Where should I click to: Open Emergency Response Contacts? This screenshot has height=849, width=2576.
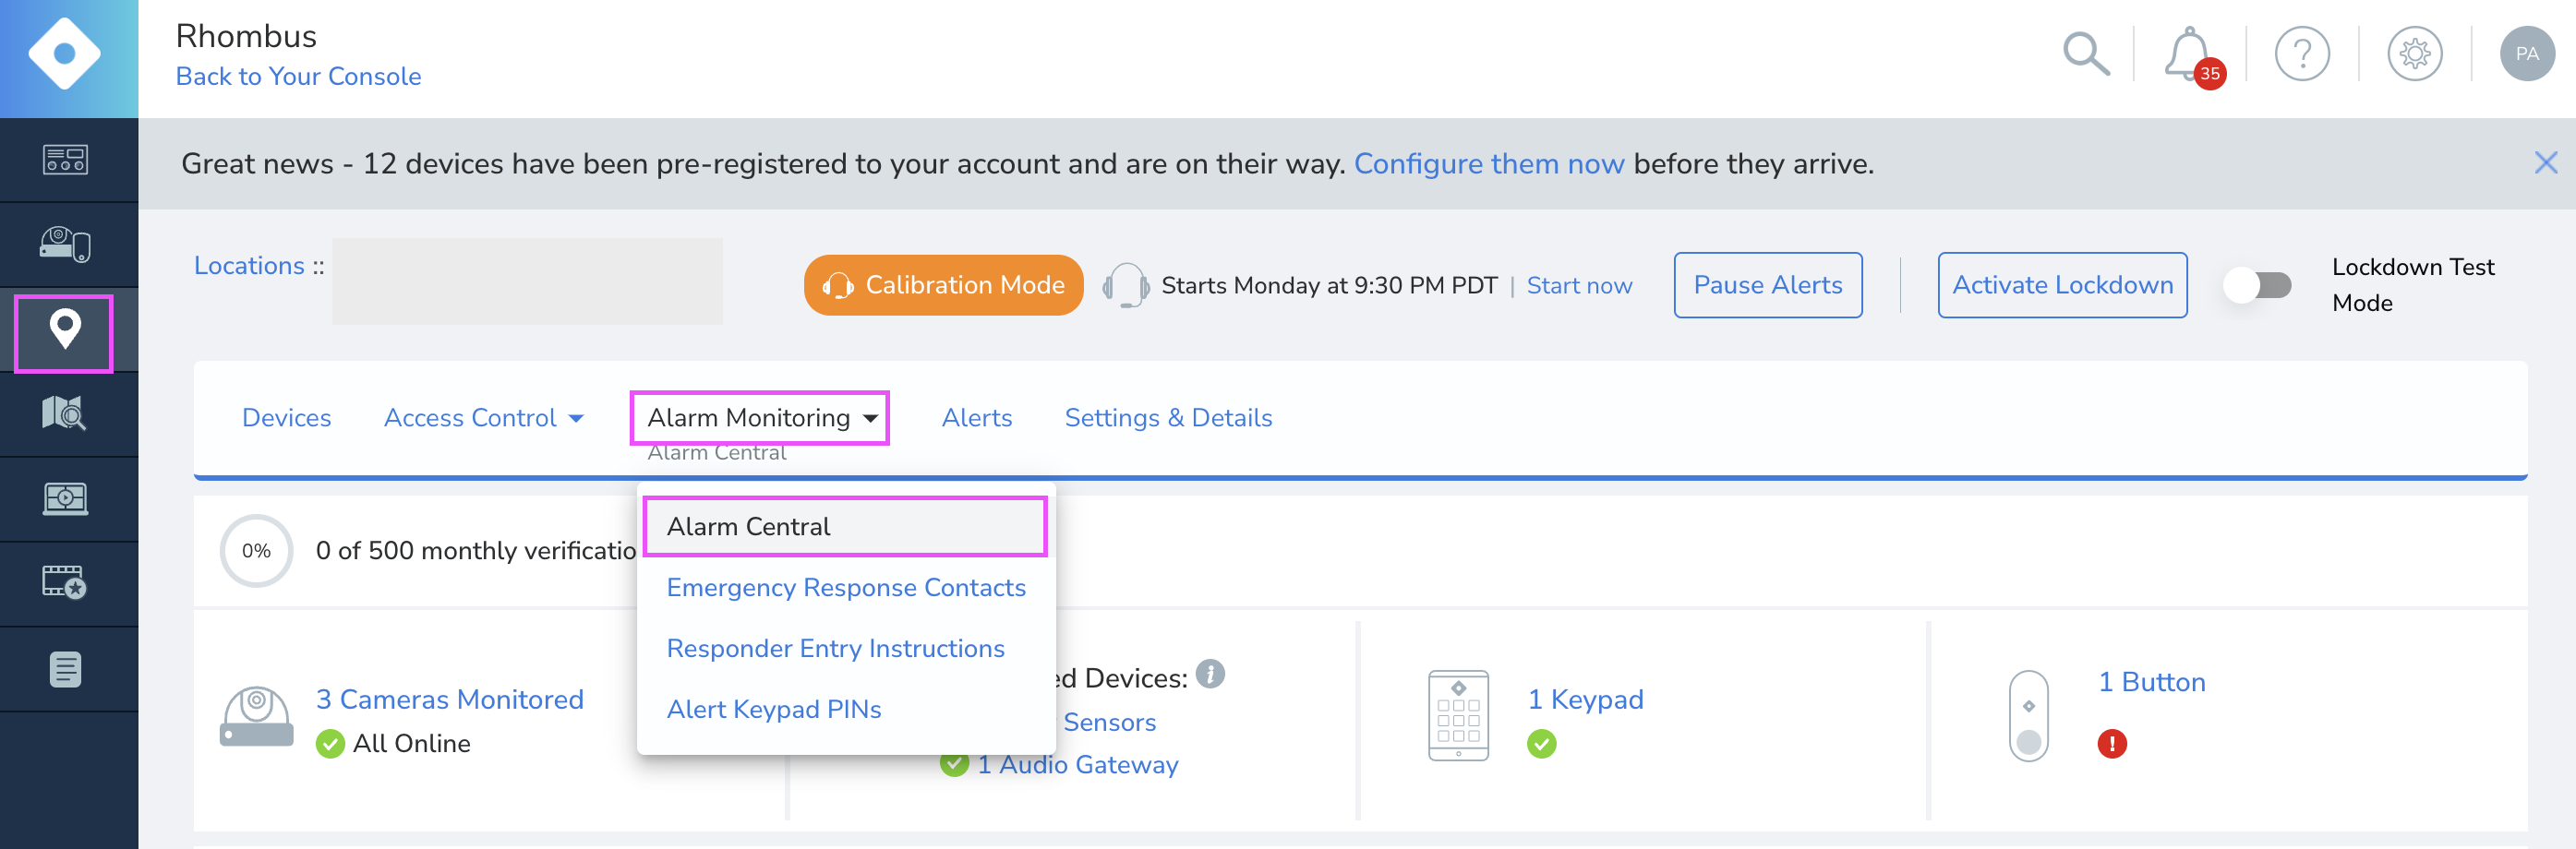[845, 588]
